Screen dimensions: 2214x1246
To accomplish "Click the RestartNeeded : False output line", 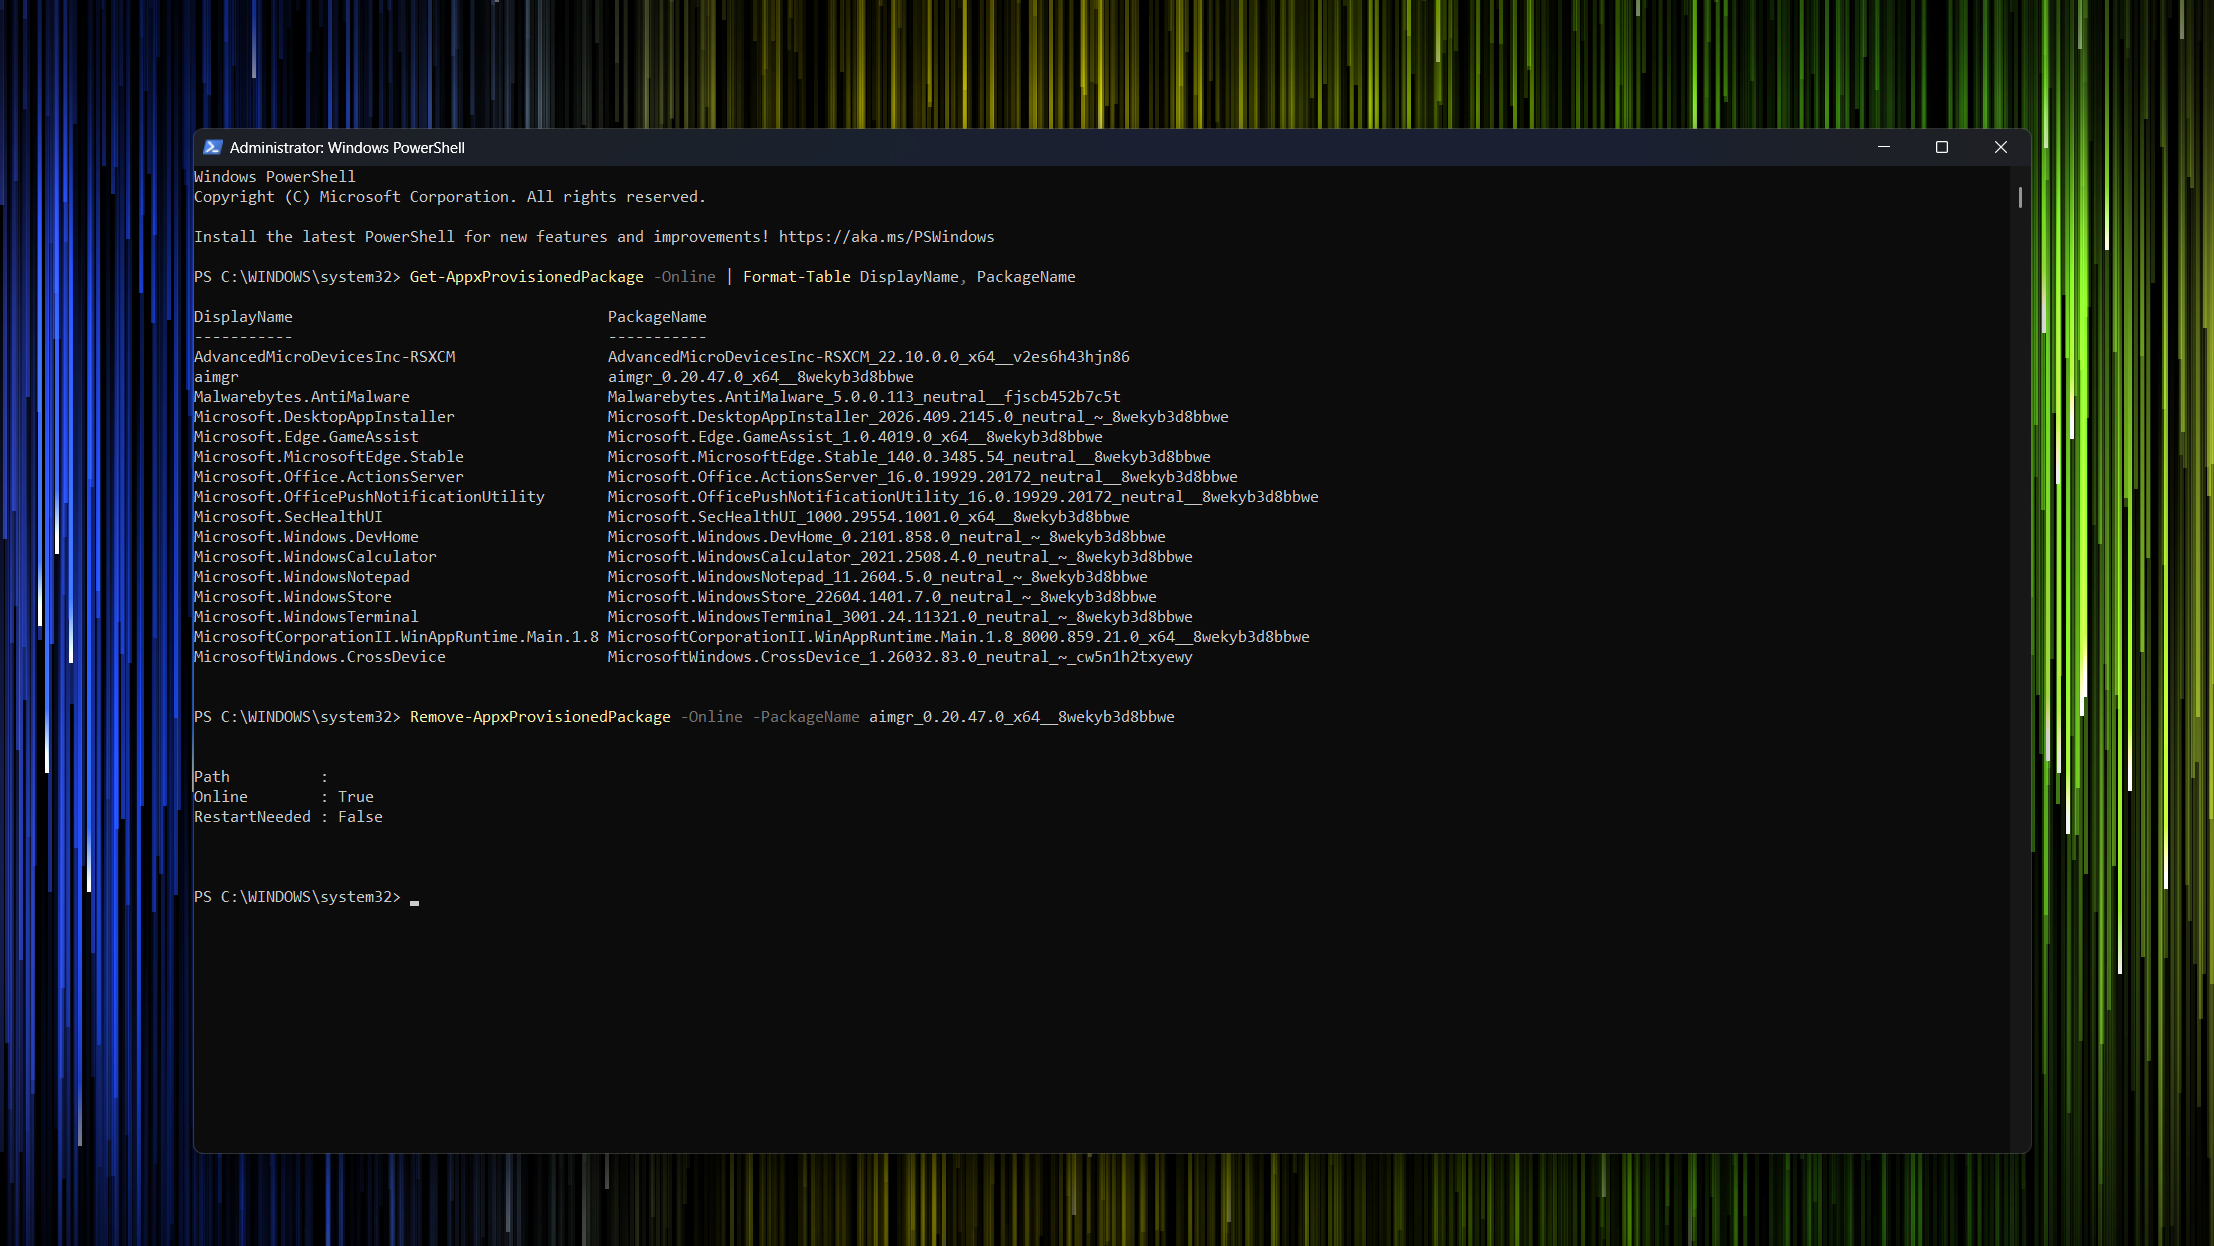I will (x=288, y=817).
